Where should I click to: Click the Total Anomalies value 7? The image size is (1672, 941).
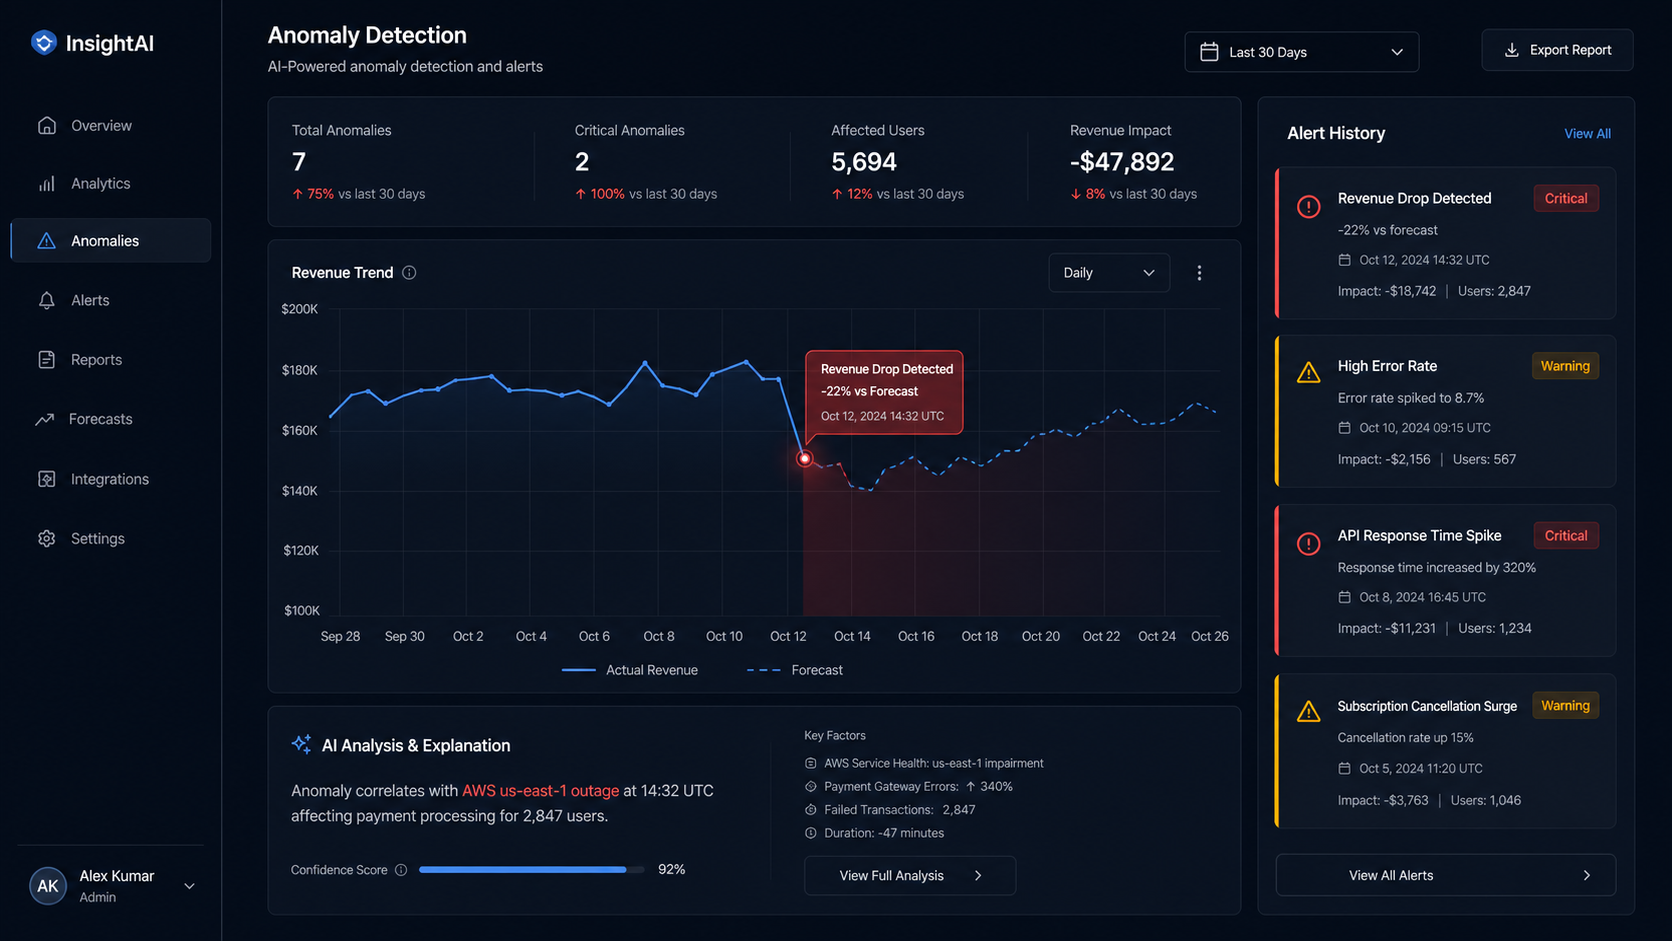(299, 162)
